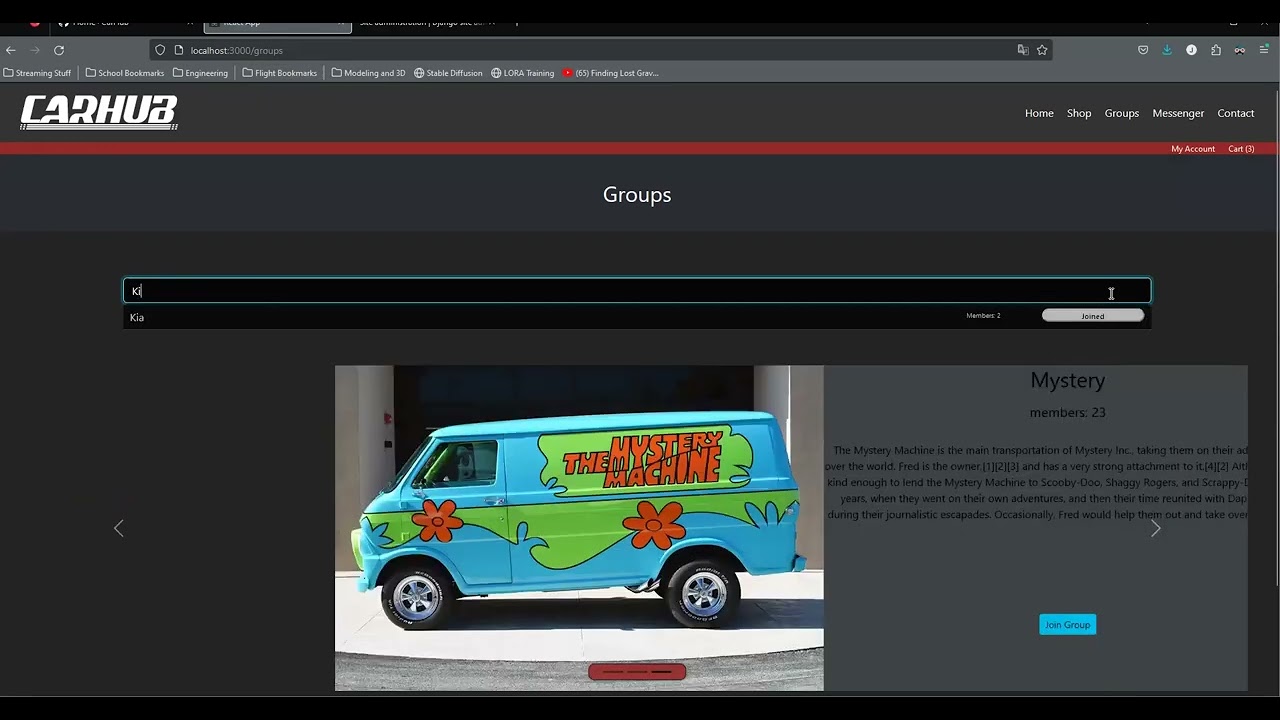Show previous group with left carousel arrow
The image size is (1280, 720).
118,528
